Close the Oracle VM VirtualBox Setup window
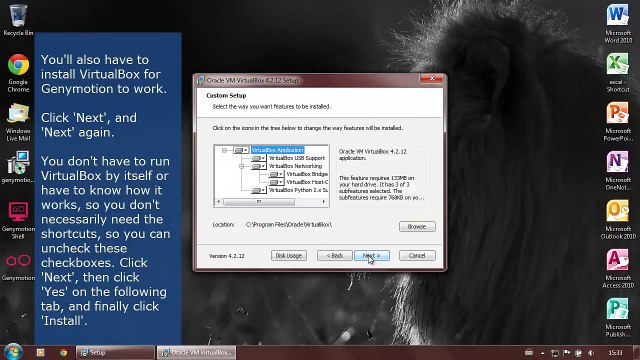Screen dimensions: 640x360 432,78
